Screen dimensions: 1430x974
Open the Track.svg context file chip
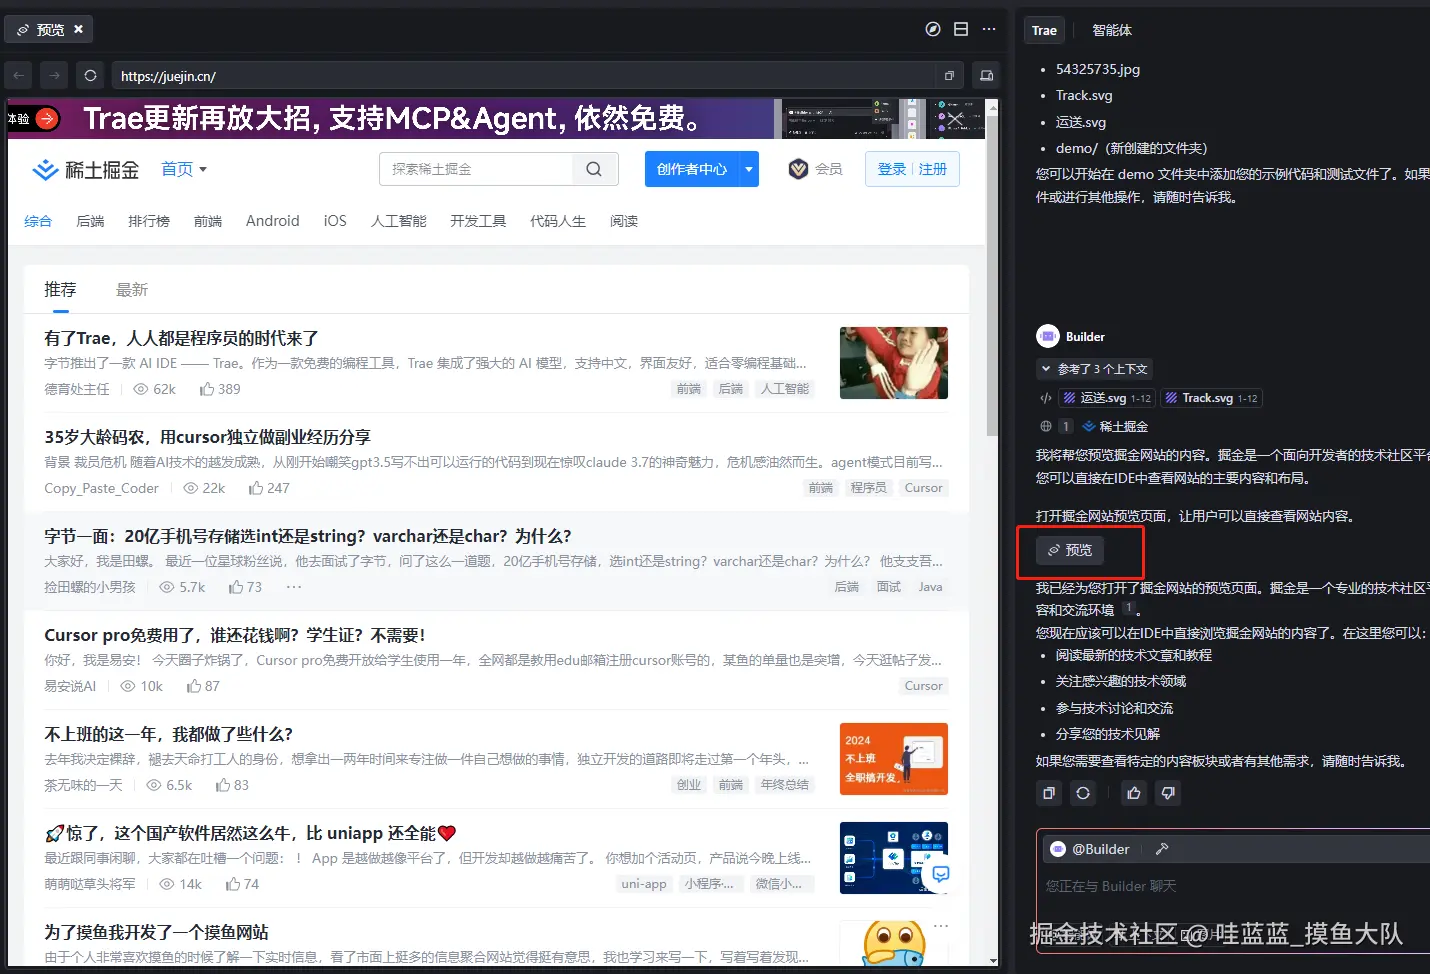[1211, 398]
